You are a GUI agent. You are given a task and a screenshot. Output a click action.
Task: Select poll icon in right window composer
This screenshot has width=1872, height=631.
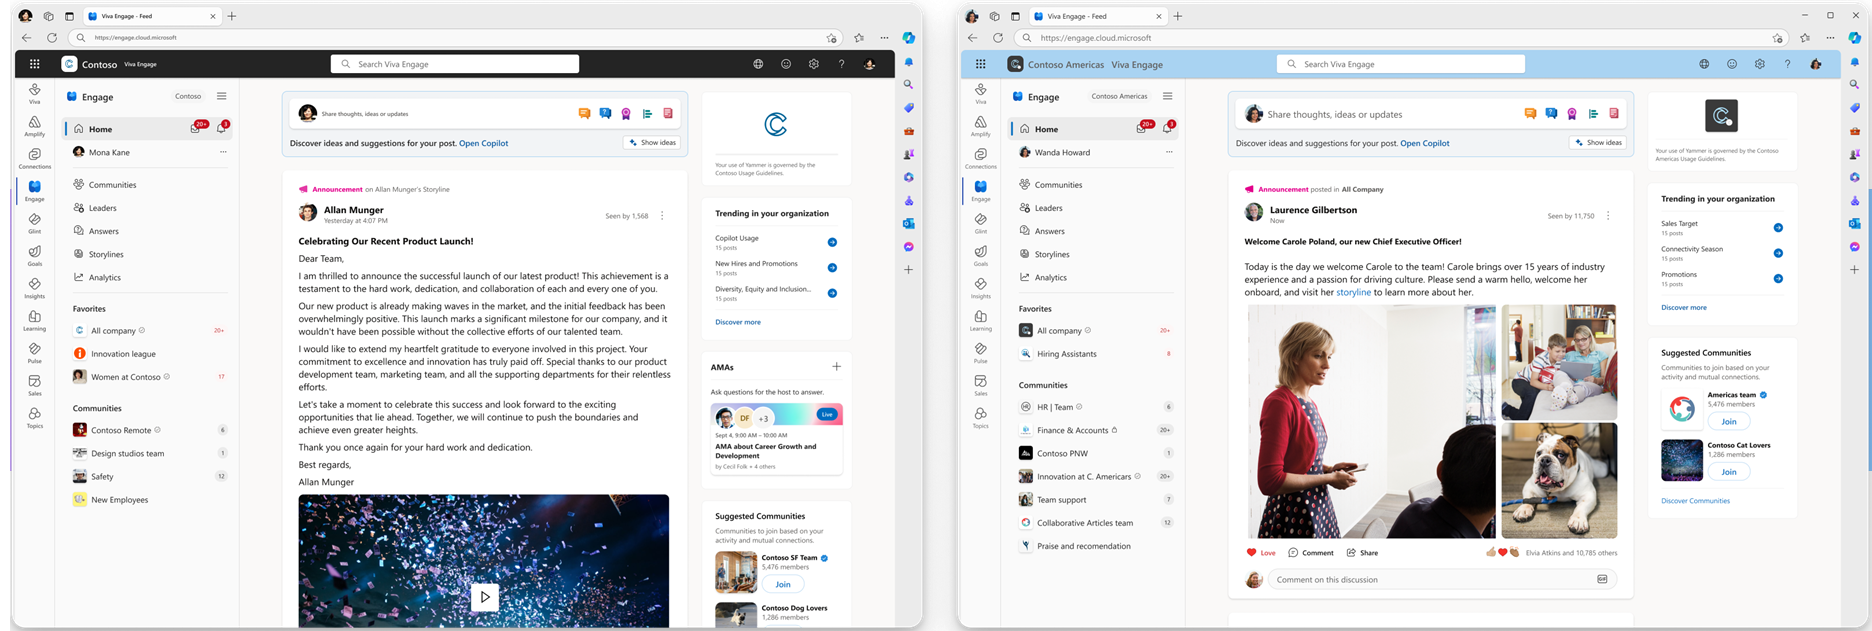pos(1593,114)
